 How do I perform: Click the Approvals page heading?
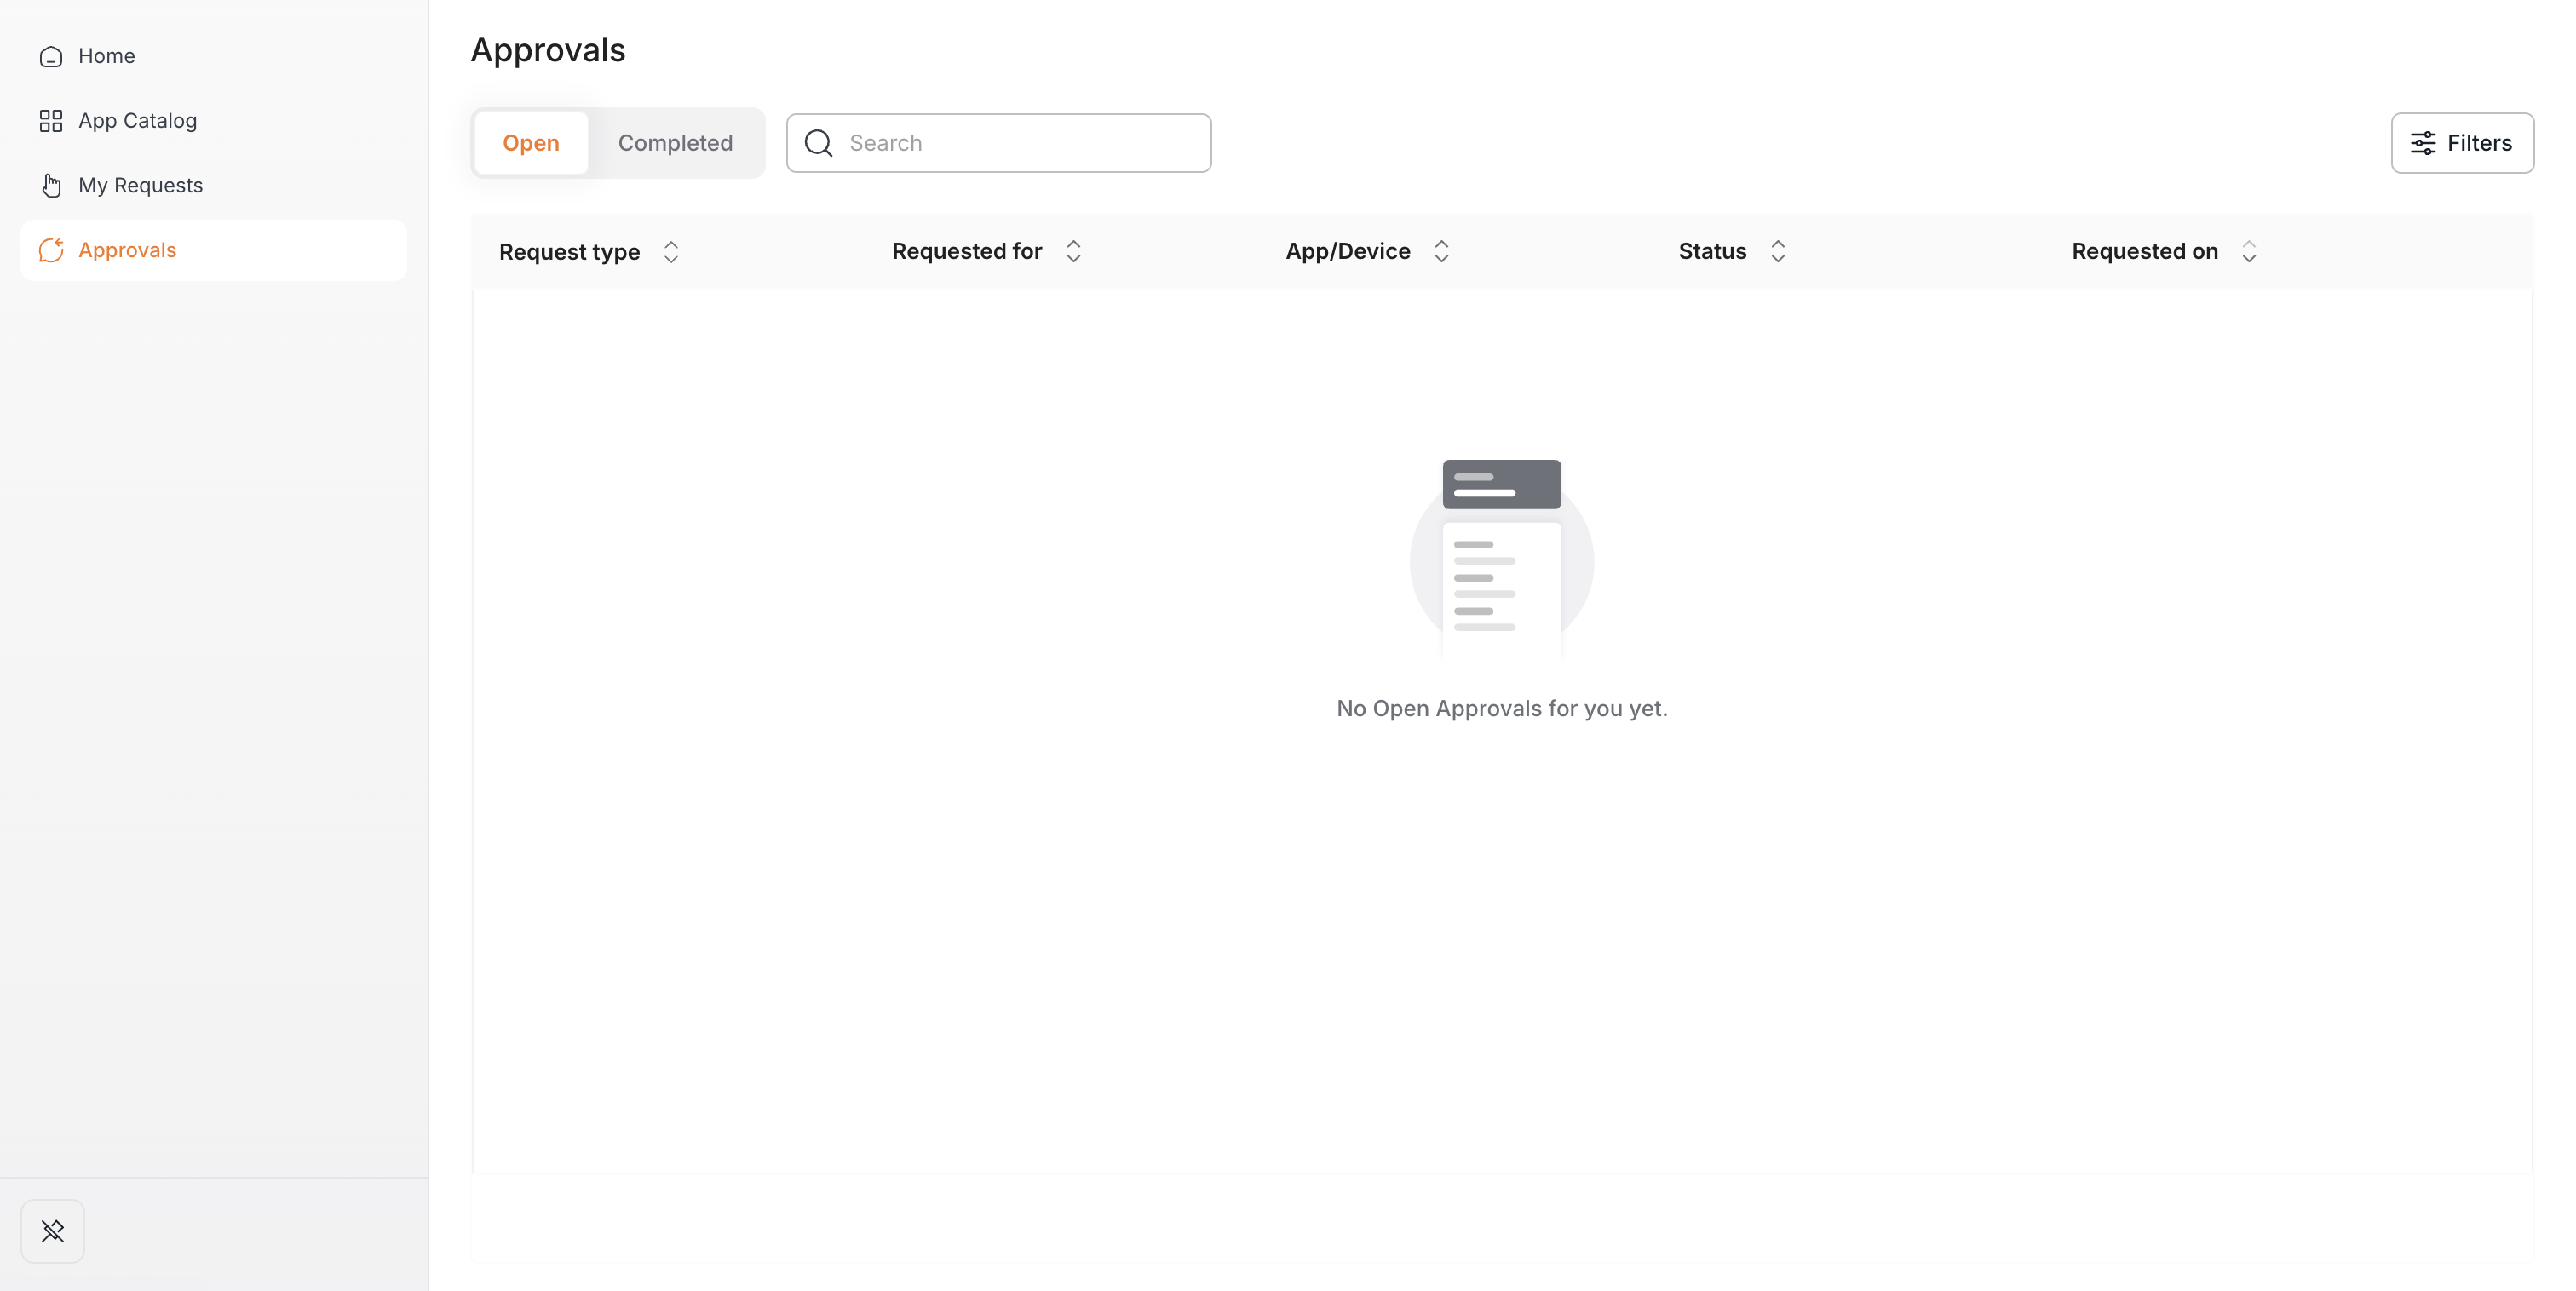click(548, 50)
